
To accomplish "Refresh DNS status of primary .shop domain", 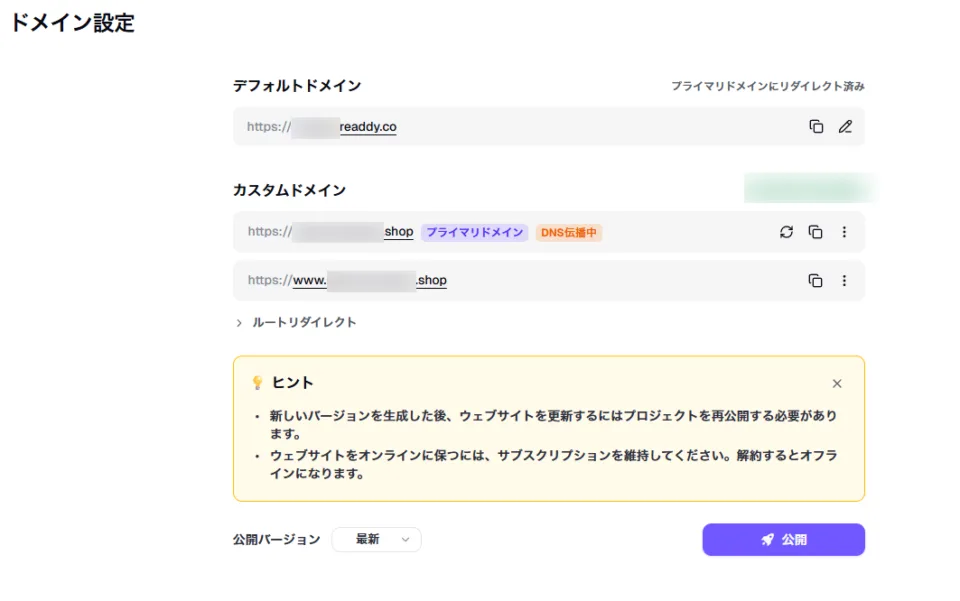I will [x=786, y=232].
